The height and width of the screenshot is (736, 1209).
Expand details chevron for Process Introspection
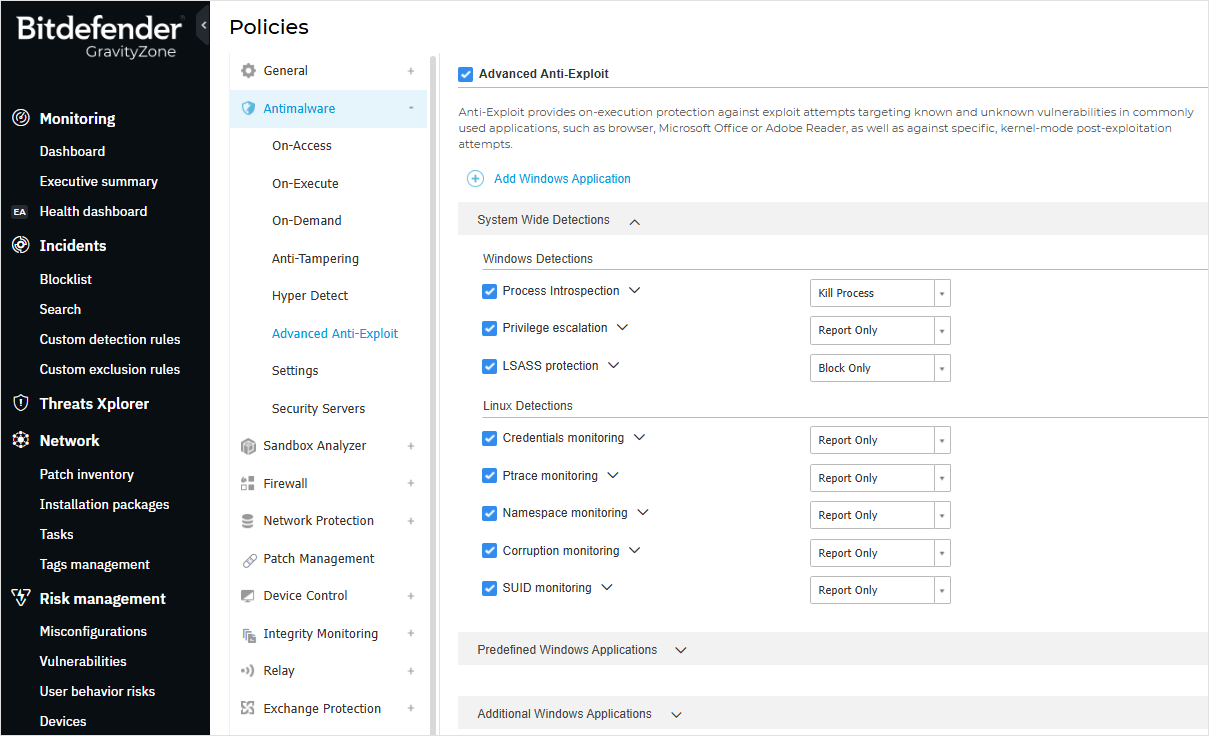click(634, 291)
